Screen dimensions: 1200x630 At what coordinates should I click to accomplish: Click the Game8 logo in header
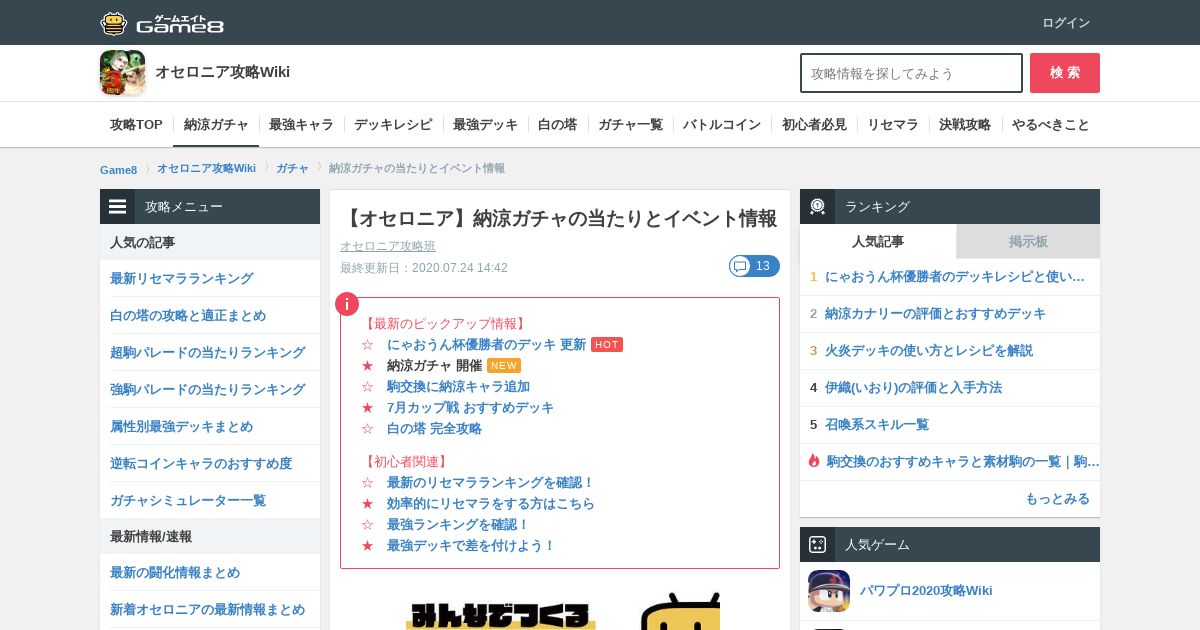[162, 23]
